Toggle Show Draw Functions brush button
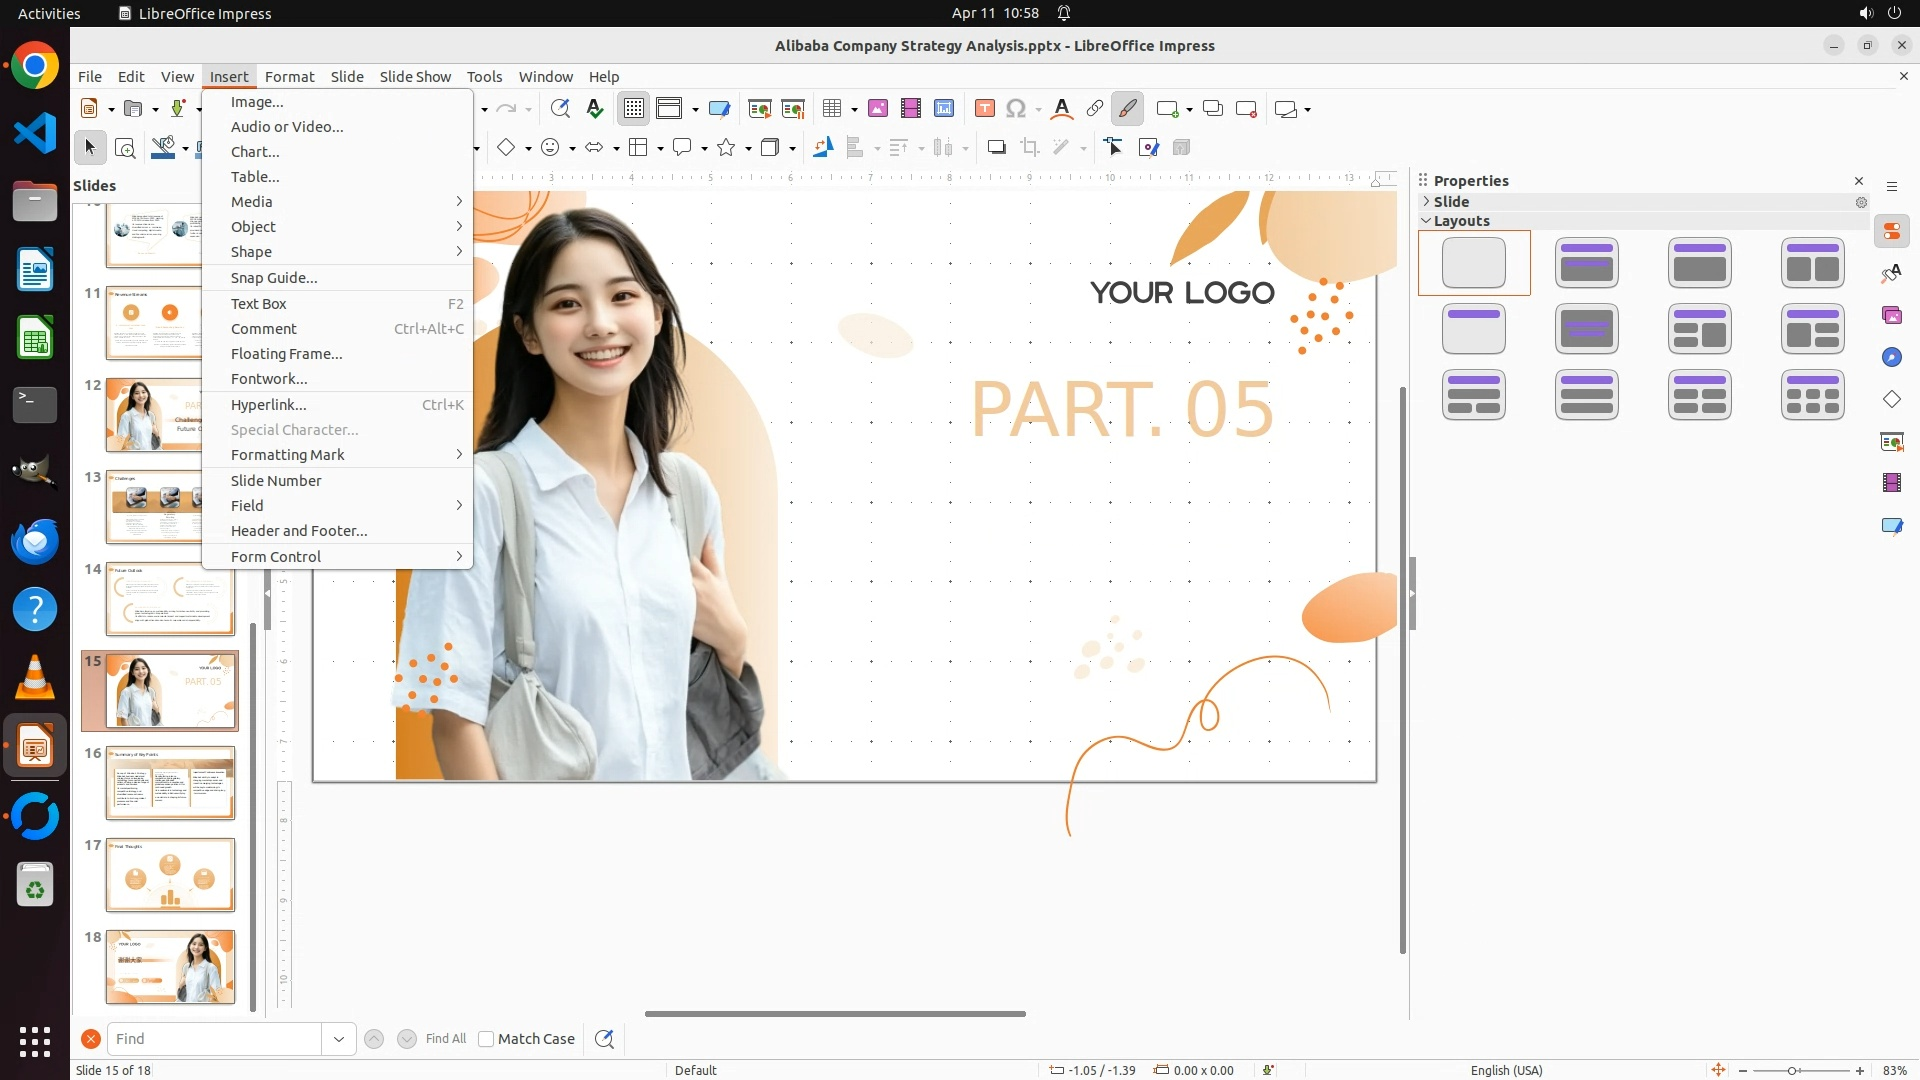This screenshot has height=1080, width=1920. (x=1128, y=109)
